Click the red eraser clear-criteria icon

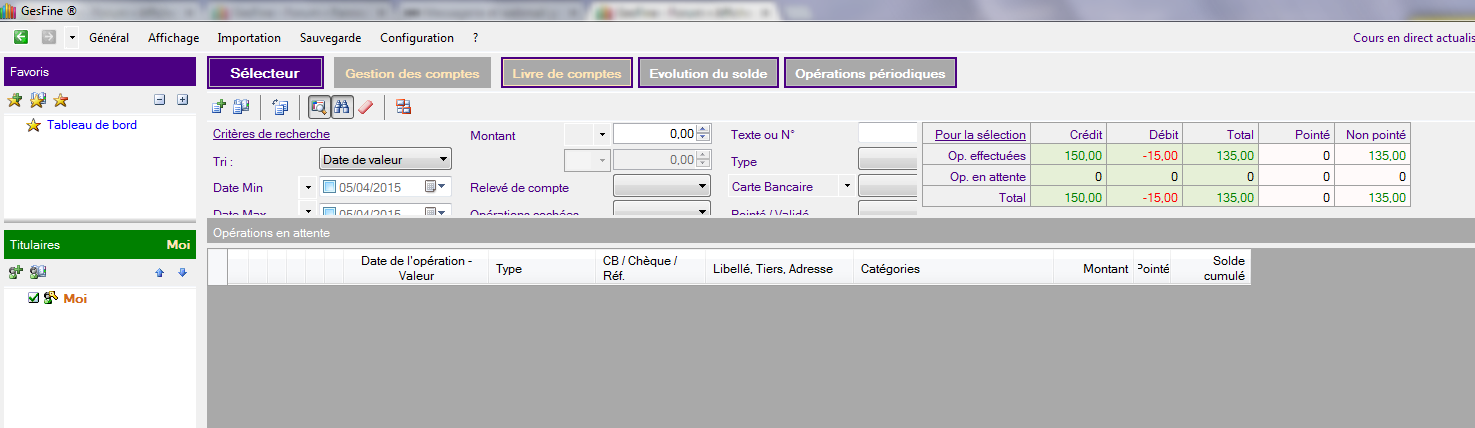(366, 107)
